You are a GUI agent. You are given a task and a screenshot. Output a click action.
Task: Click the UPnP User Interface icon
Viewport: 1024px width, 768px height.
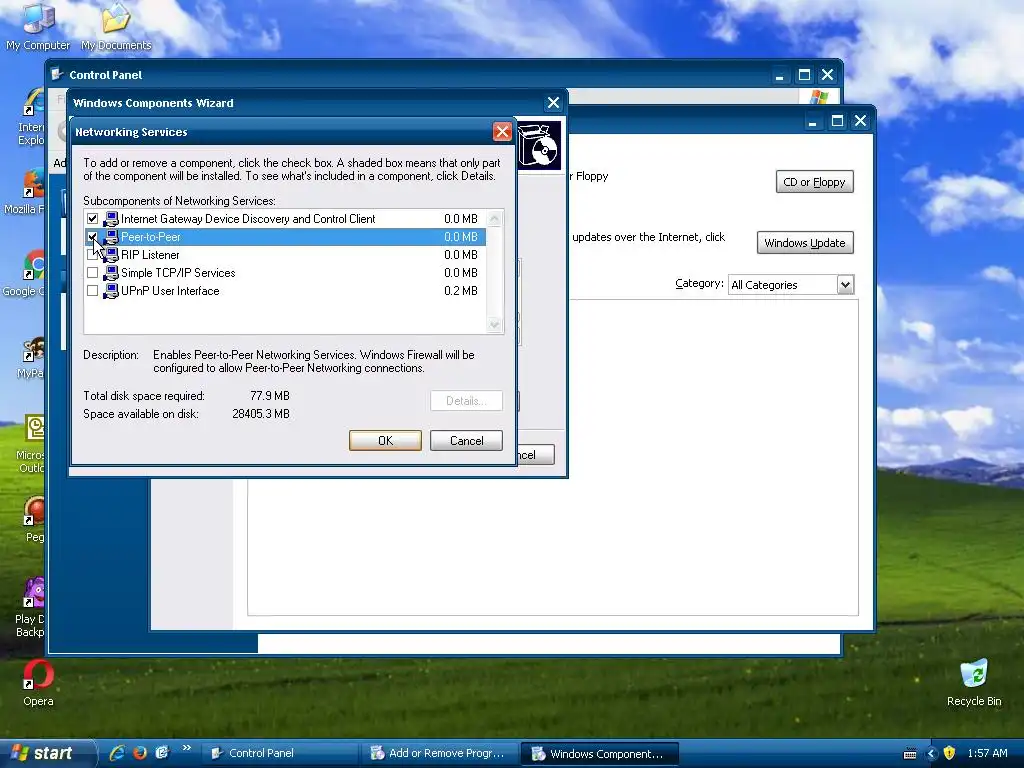click(110, 291)
